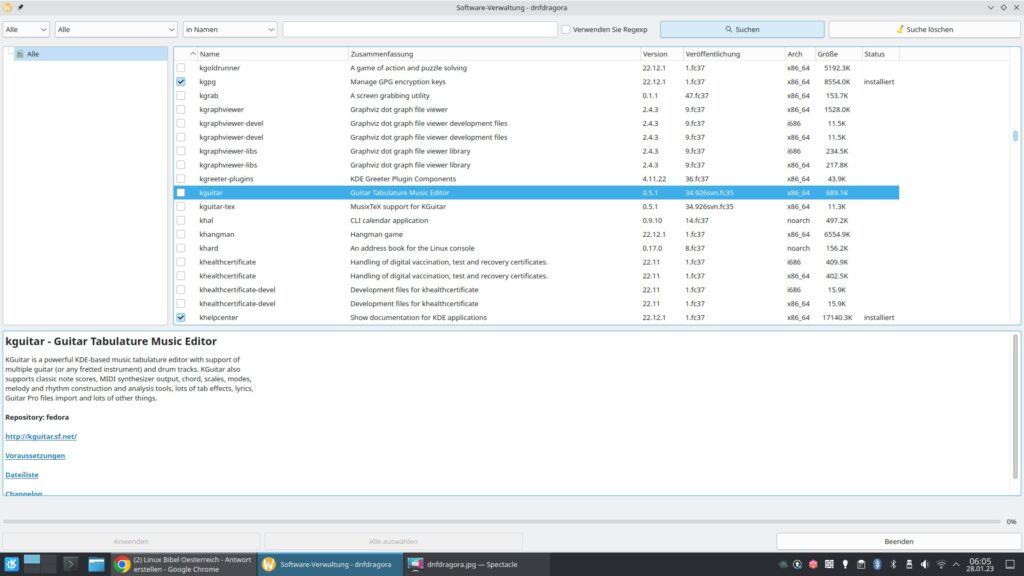This screenshot has height=576, width=1024.
Task: Click the Beenden button
Action: click(x=899, y=541)
